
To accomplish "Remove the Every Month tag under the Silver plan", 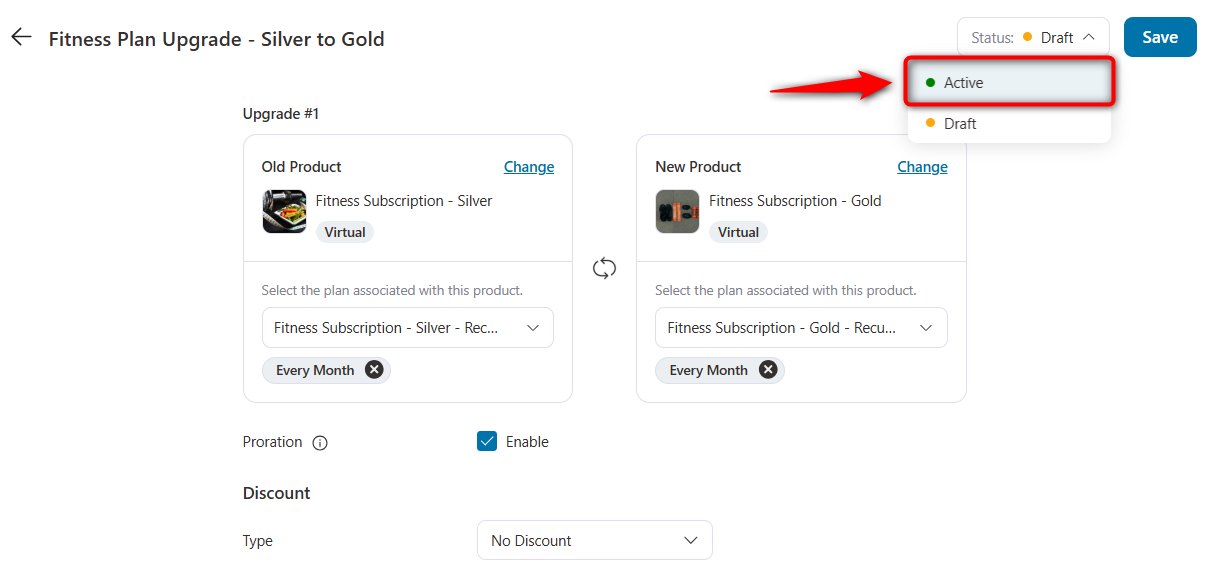I will pyautogui.click(x=373, y=369).
